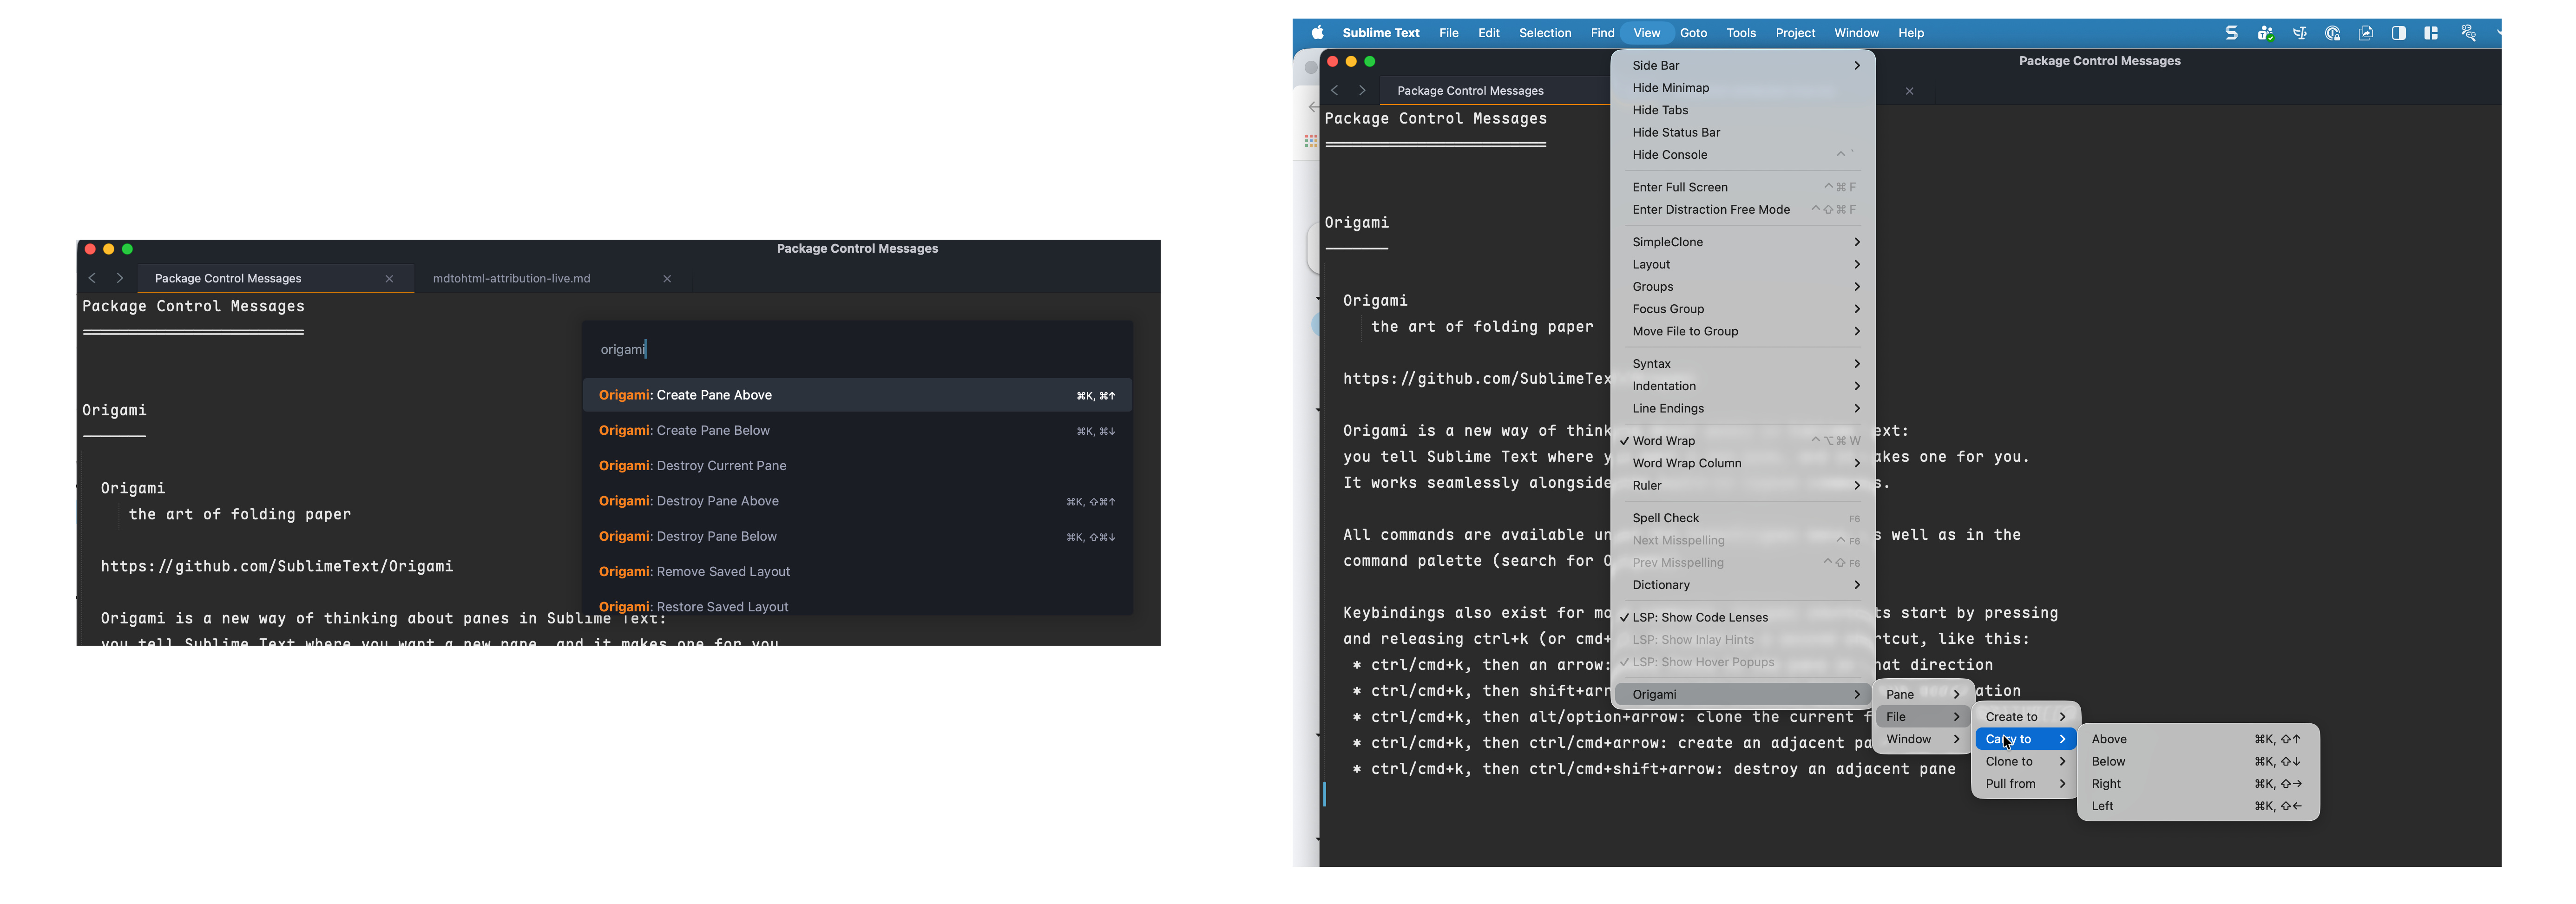
Task: Open the Microsoft Teams status icon in menu bar
Action: coord(2265,33)
